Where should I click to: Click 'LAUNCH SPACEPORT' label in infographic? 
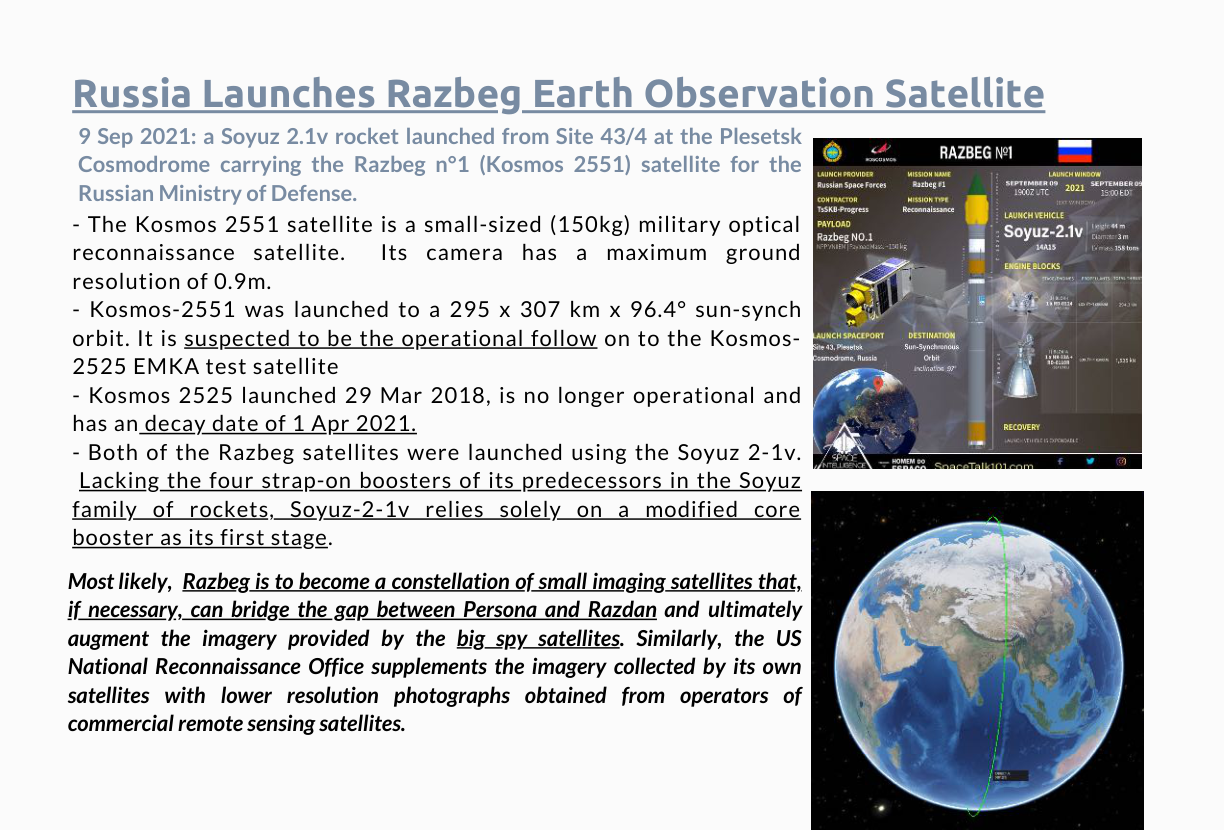pyautogui.click(x=848, y=336)
